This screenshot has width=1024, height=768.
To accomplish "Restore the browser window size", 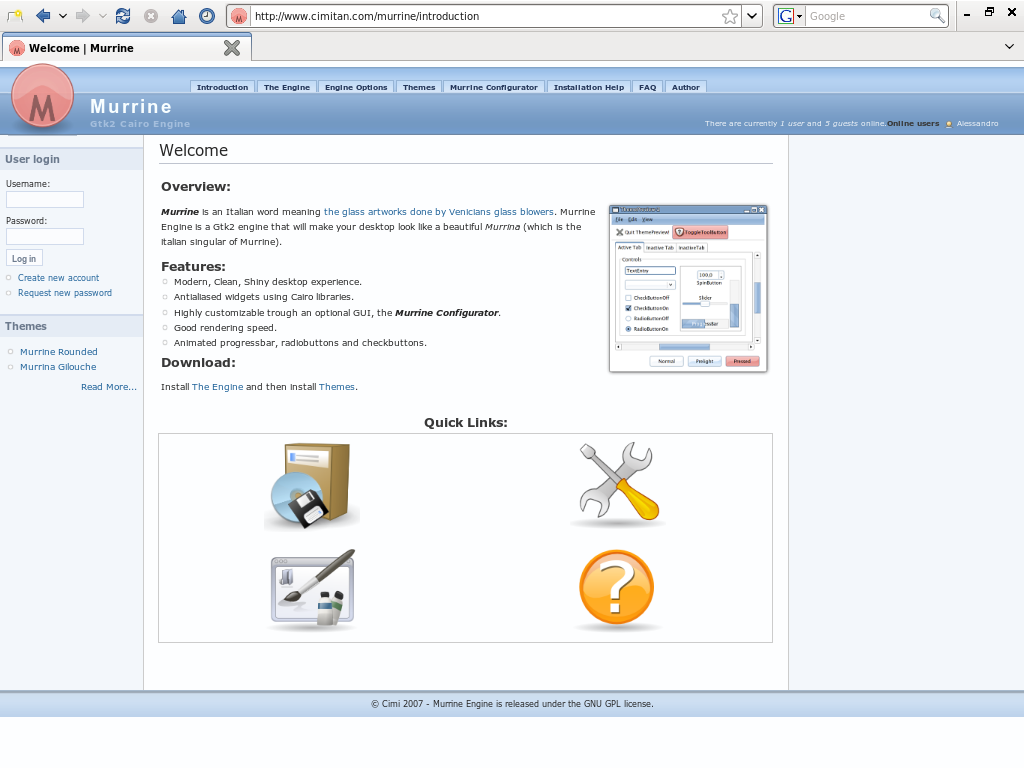I will pyautogui.click(x=989, y=12).
